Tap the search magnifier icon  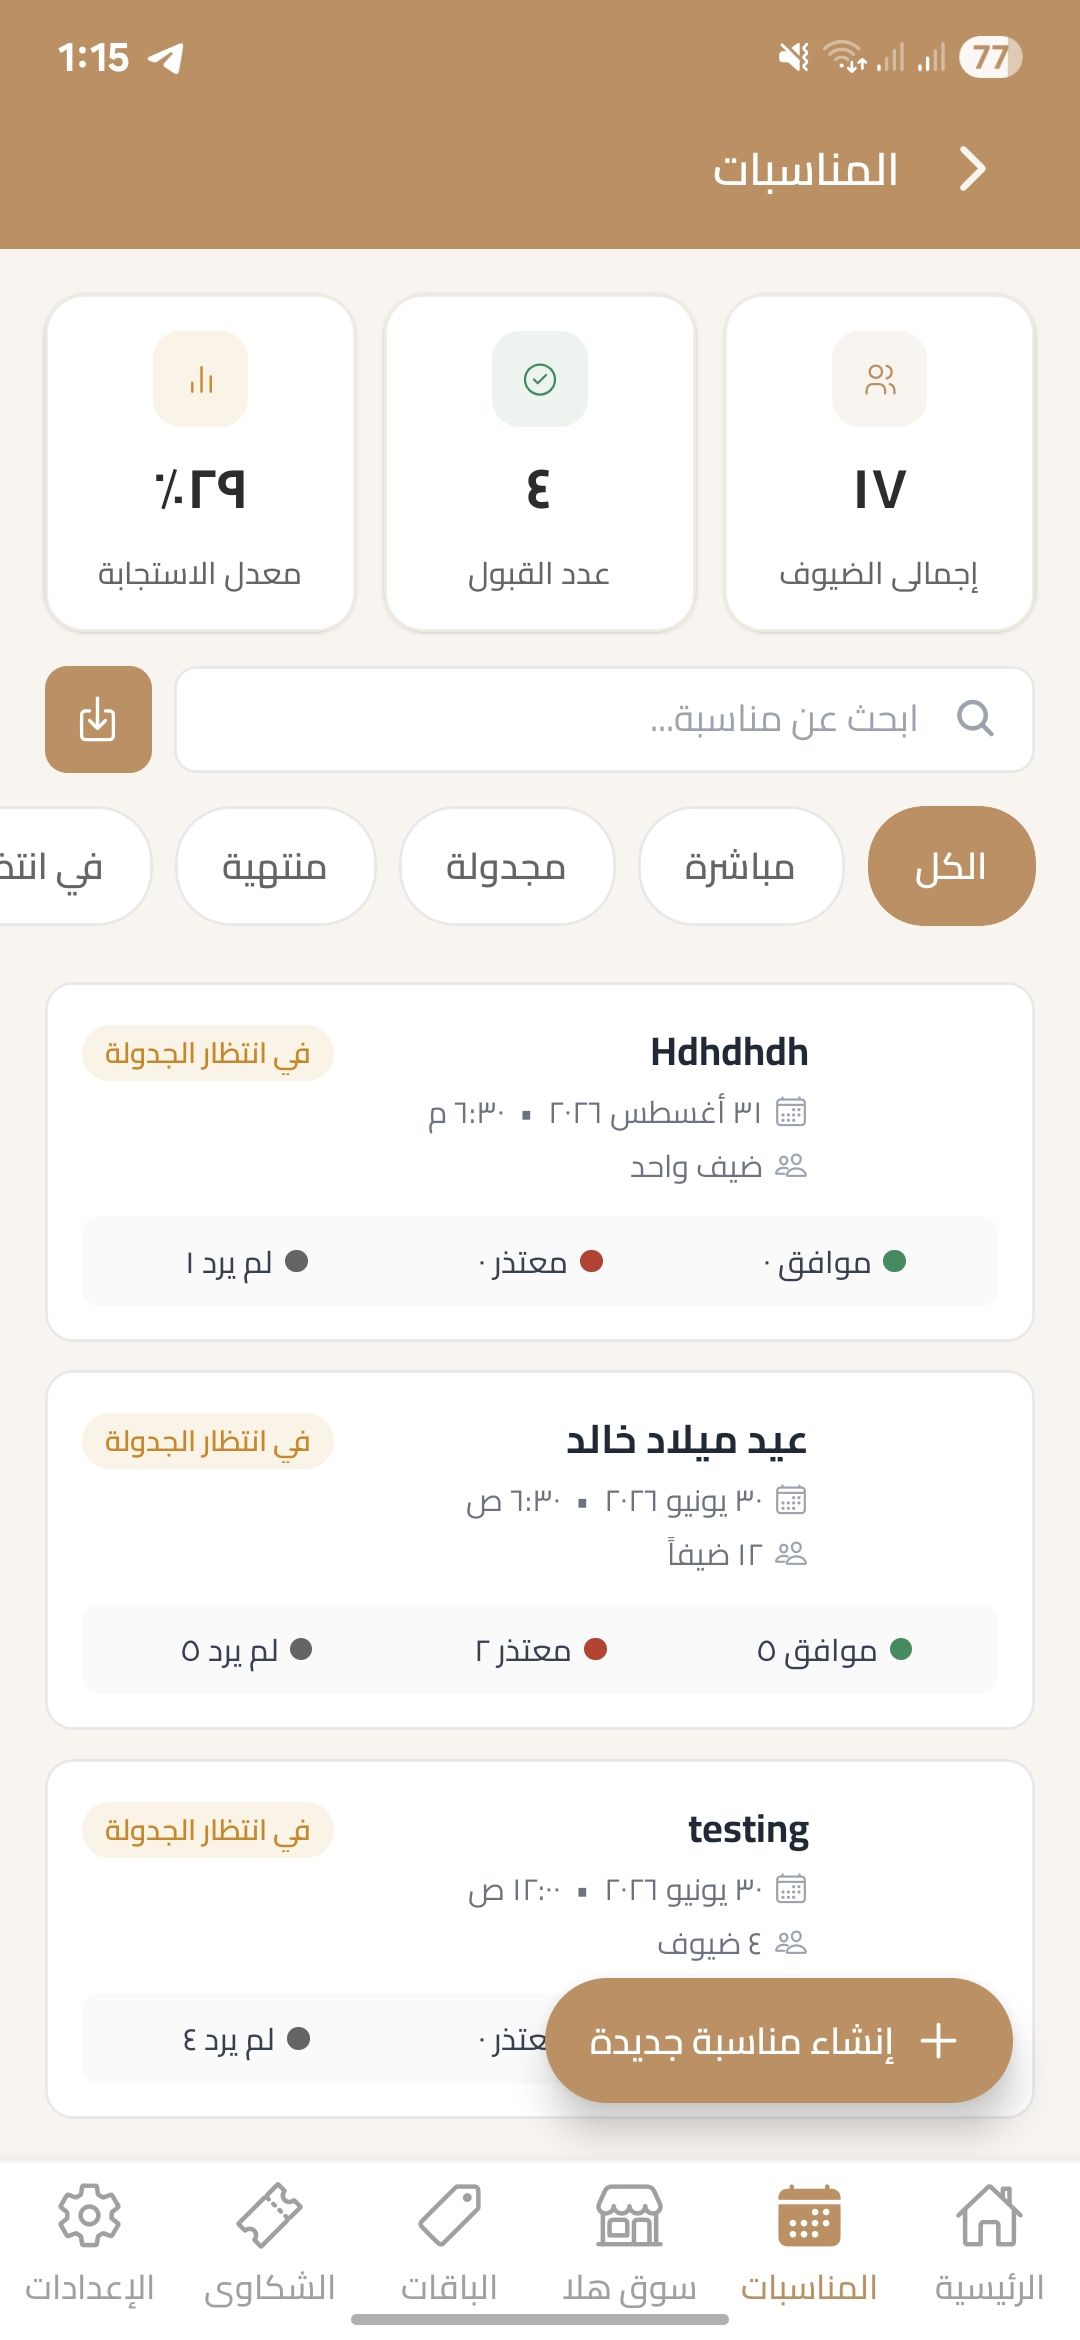point(975,718)
